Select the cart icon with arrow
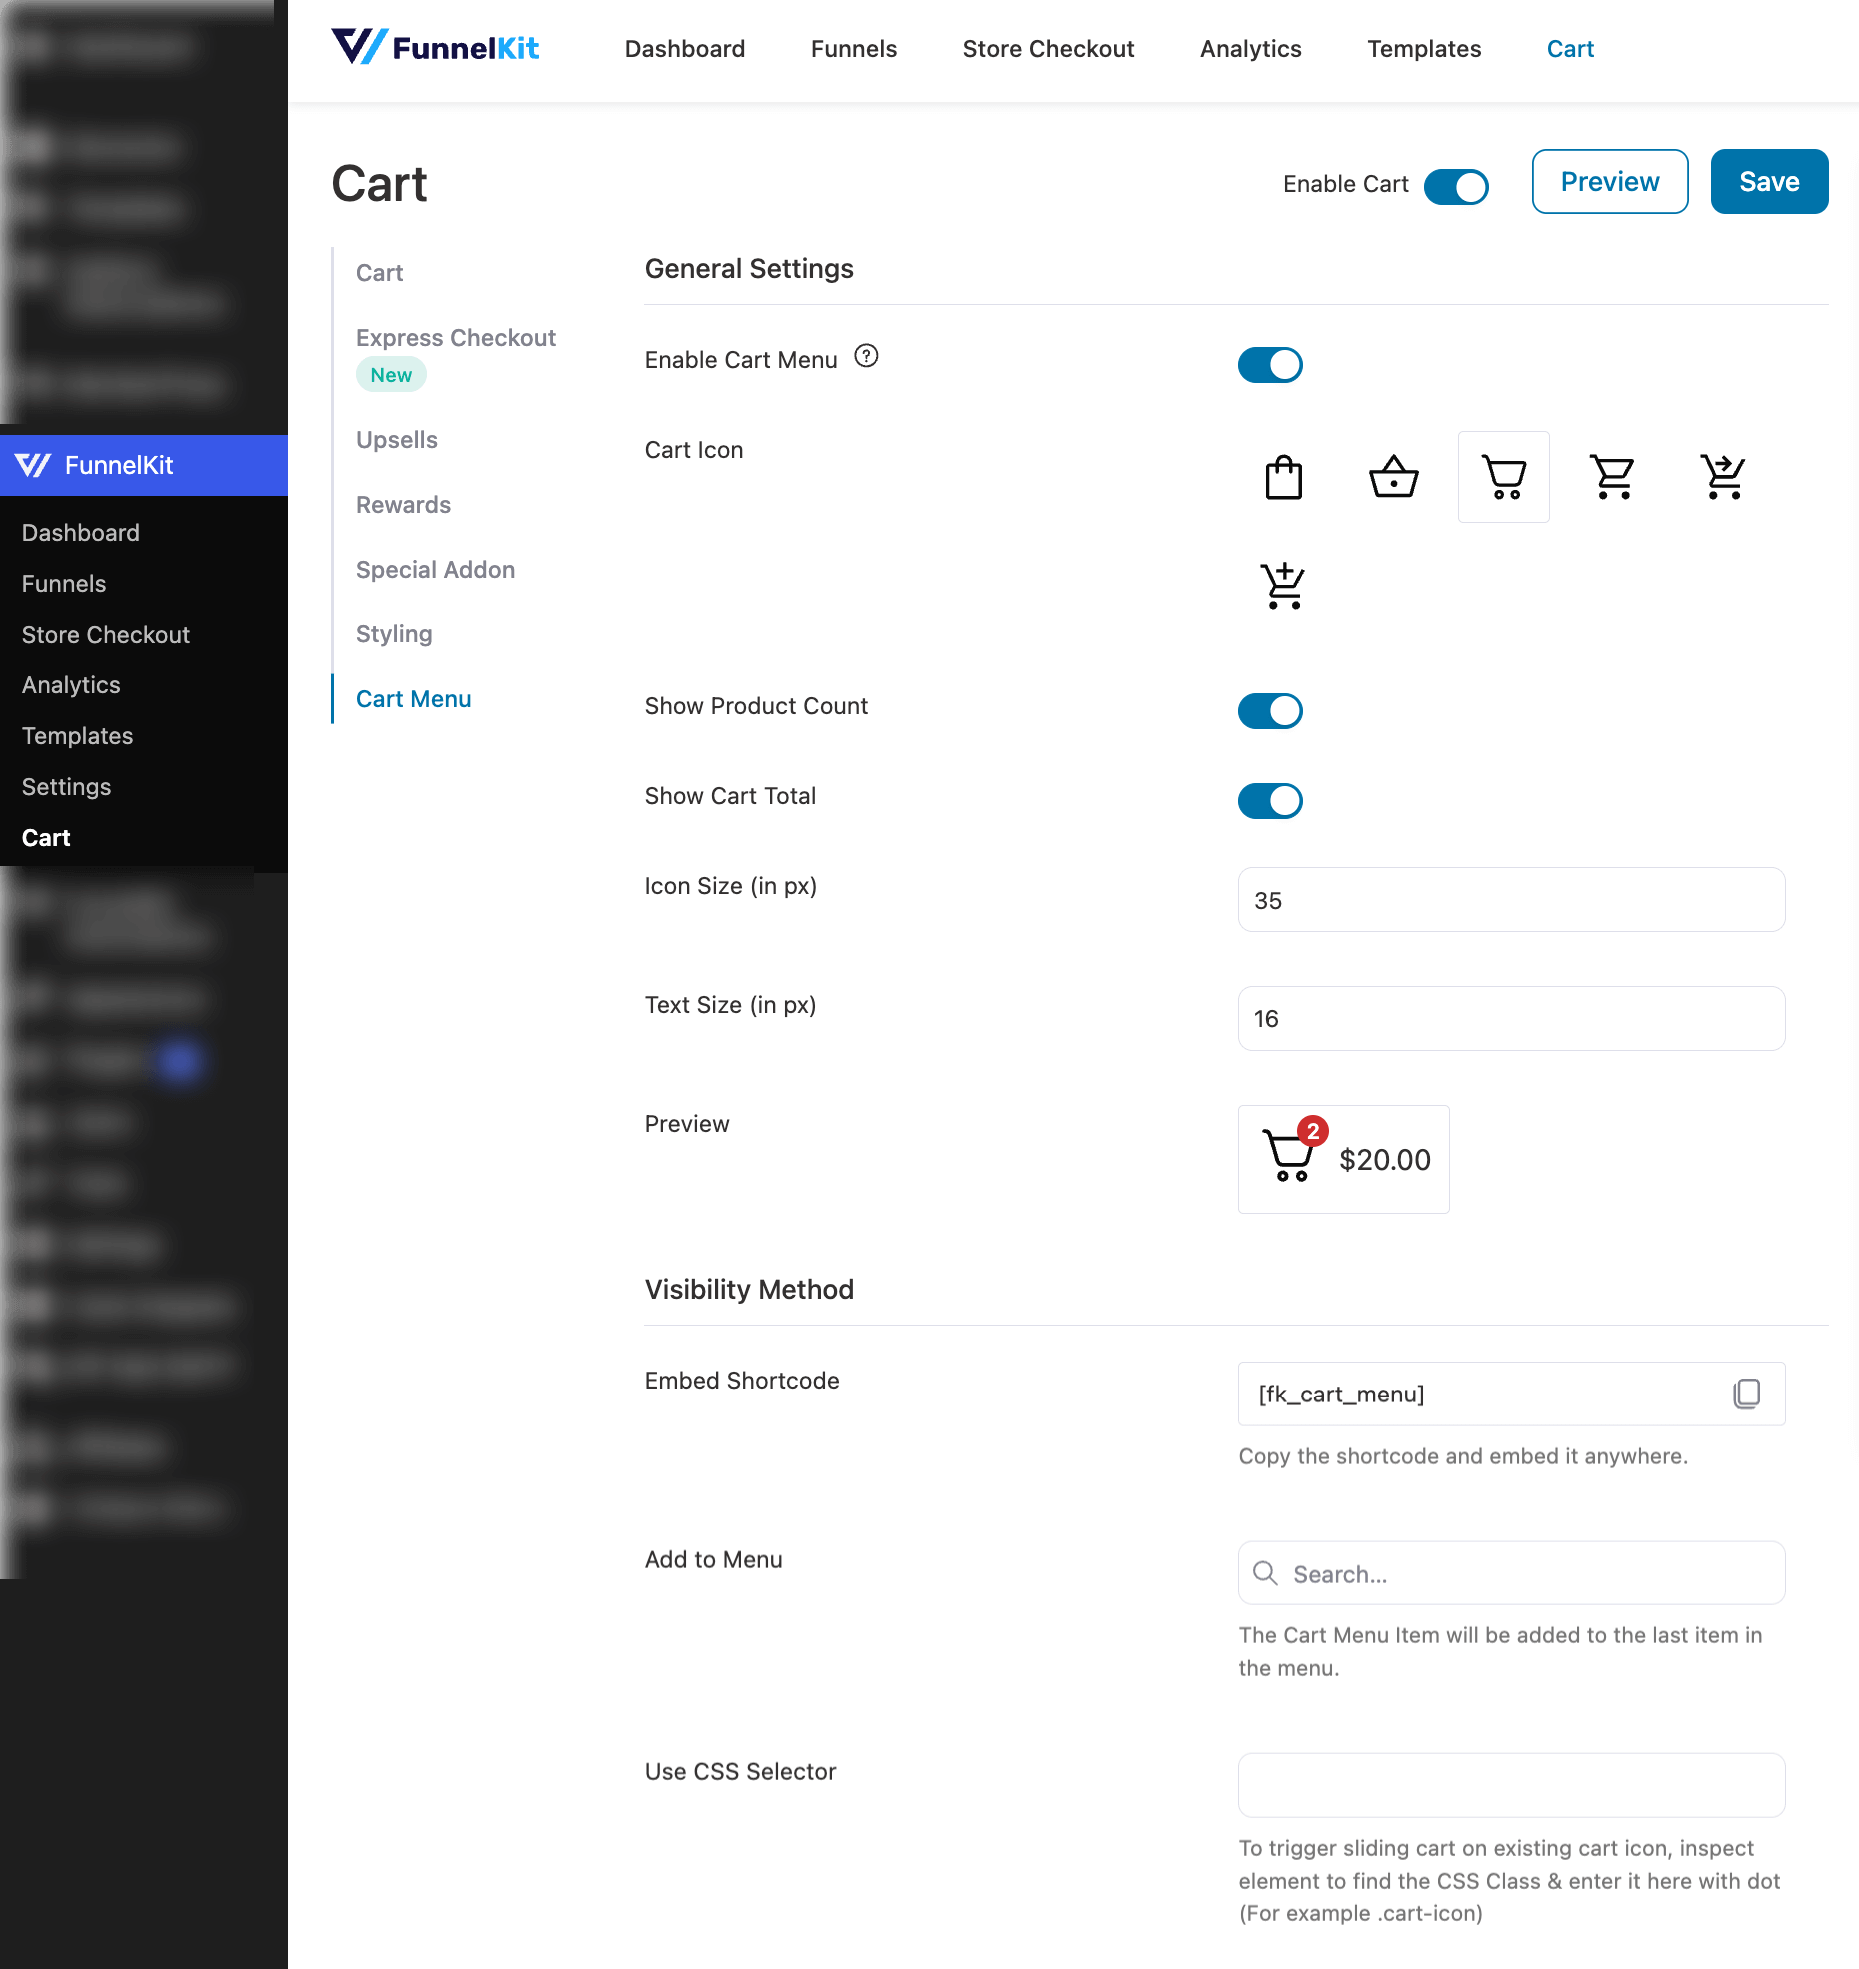This screenshot has width=1859, height=1969. 1722,477
